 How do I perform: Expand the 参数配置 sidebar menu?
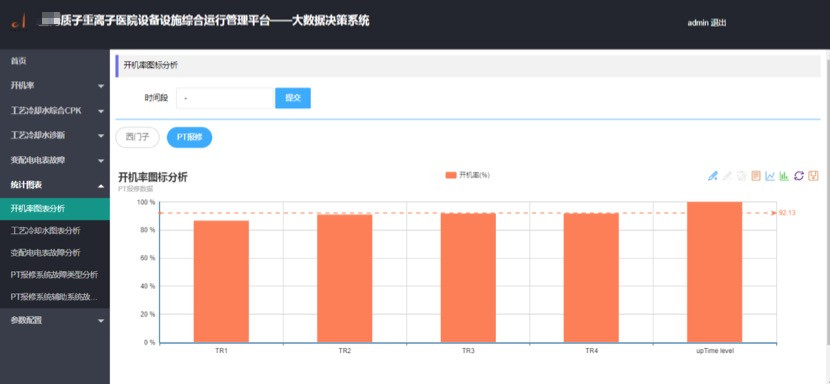[x=55, y=320]
